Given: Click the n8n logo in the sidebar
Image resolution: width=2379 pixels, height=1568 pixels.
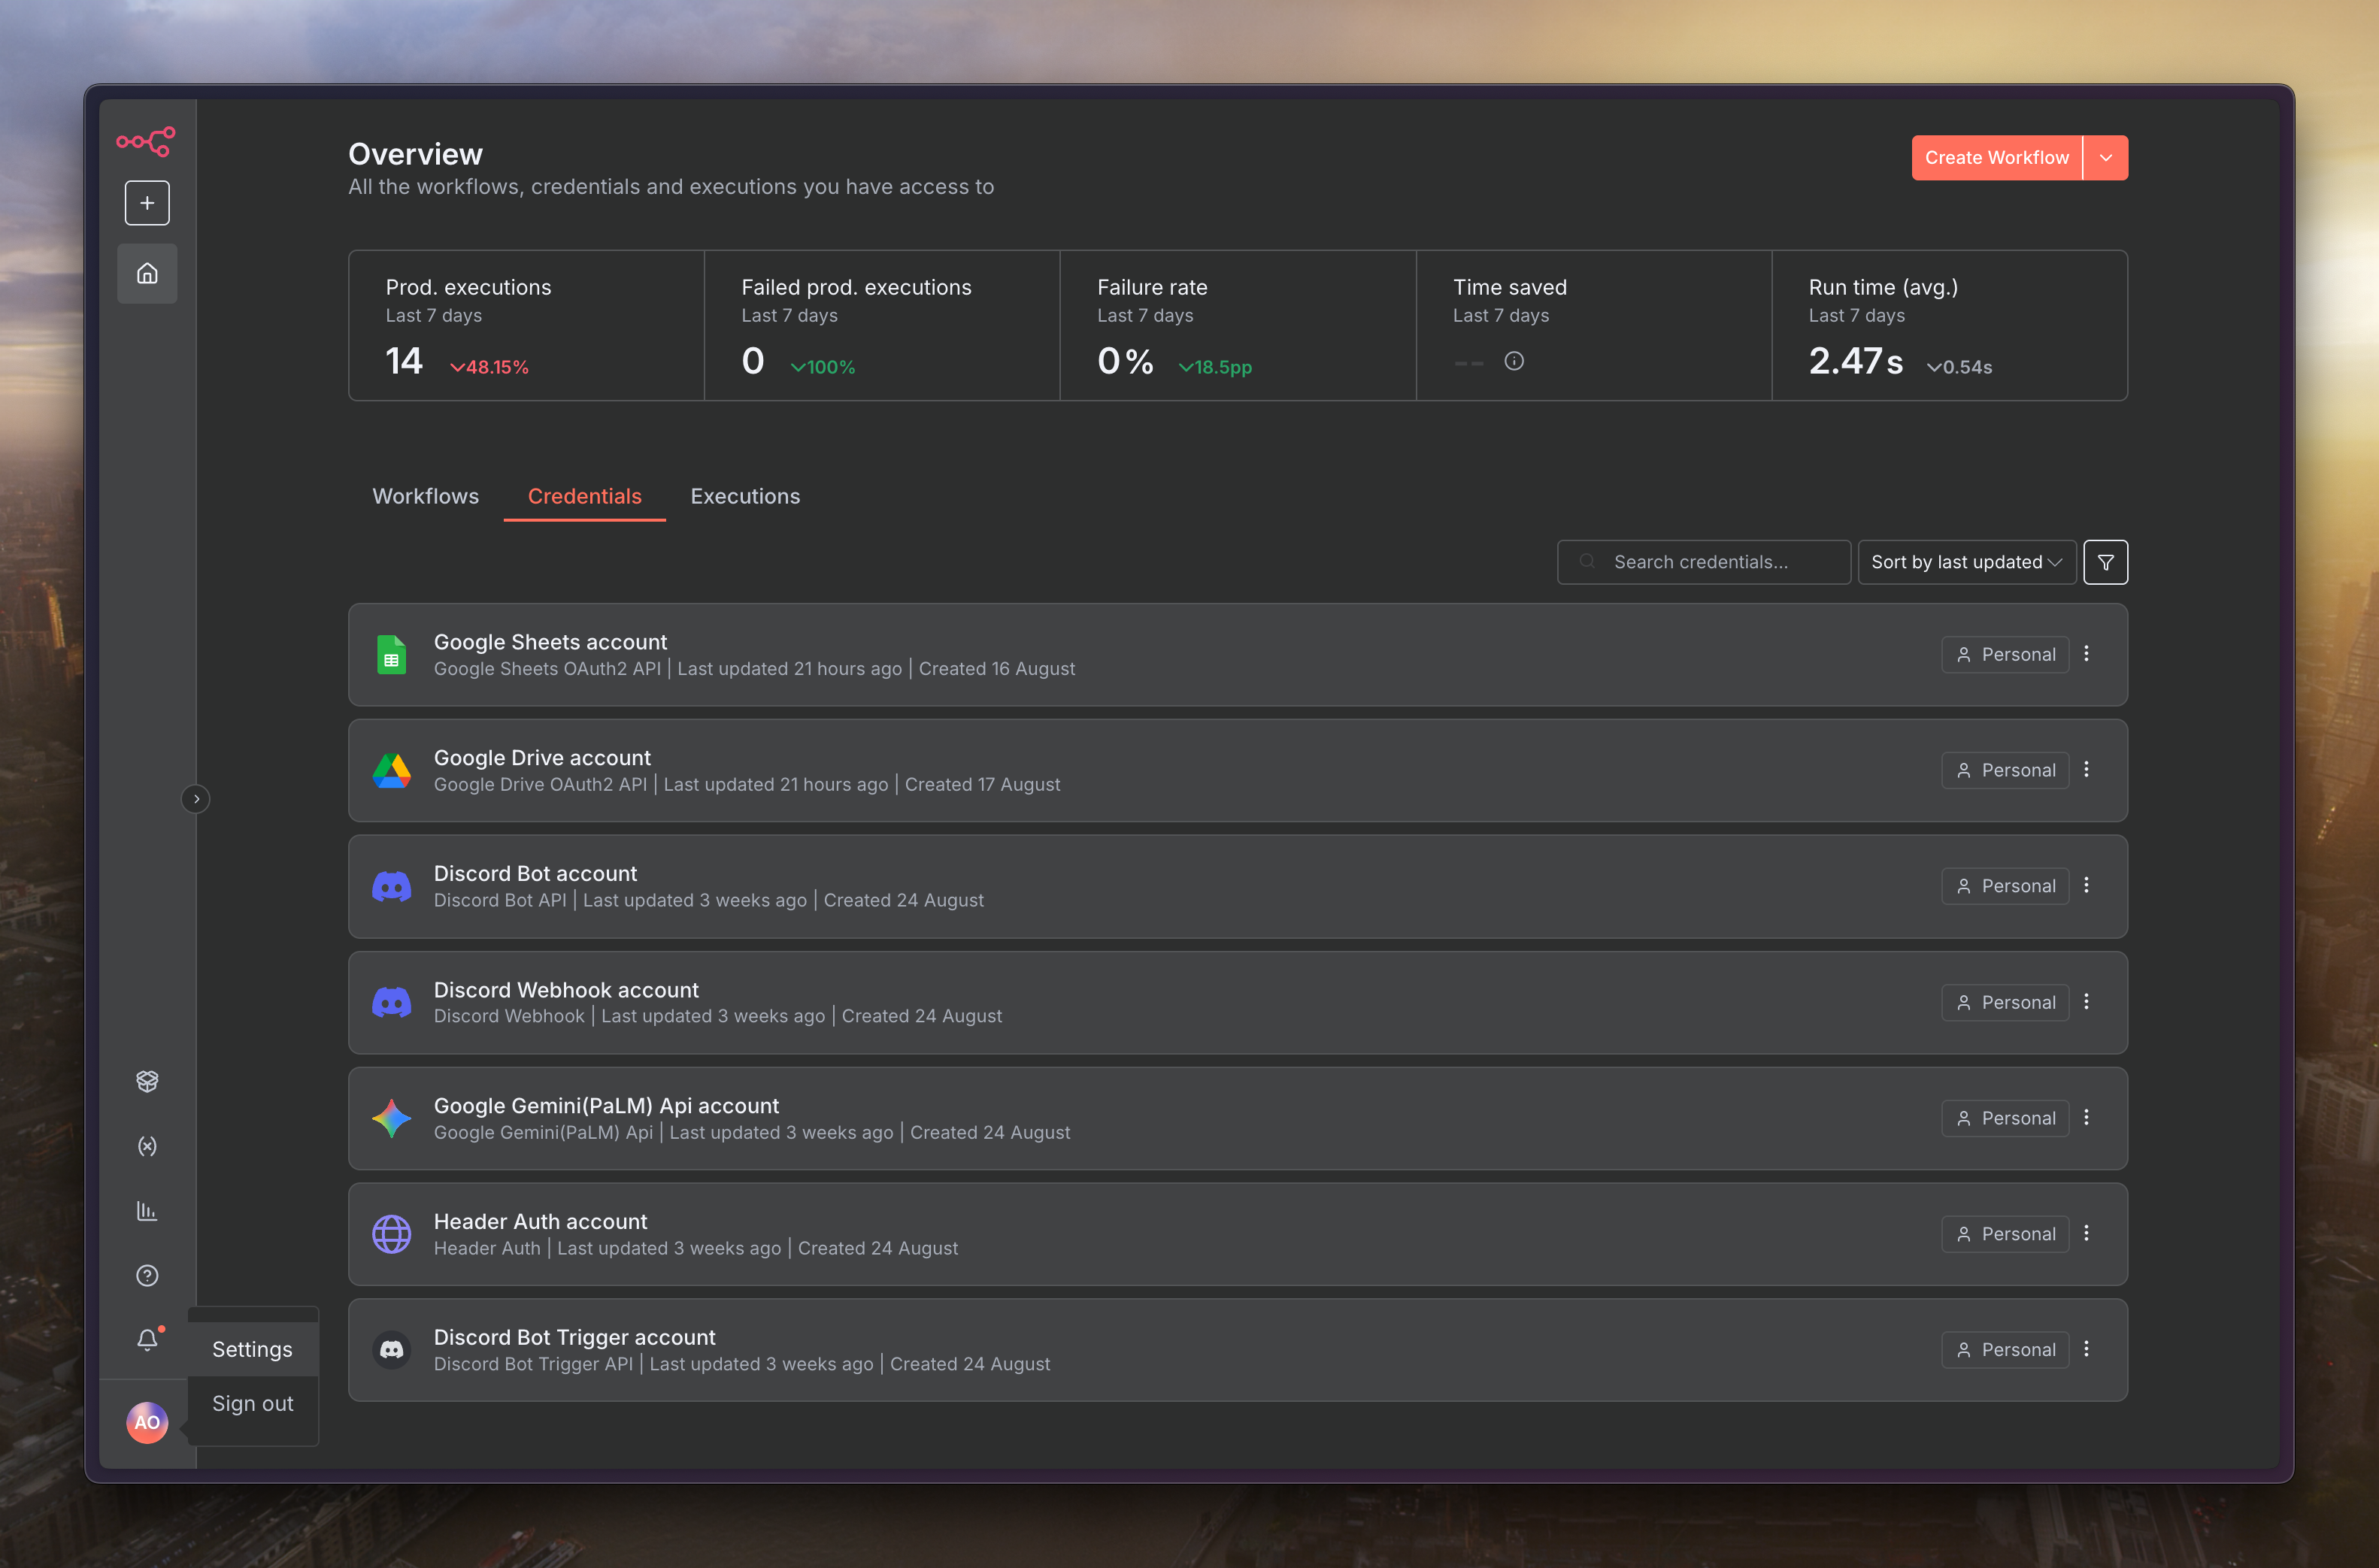Looking at the screenshot, I should (146, 141).
